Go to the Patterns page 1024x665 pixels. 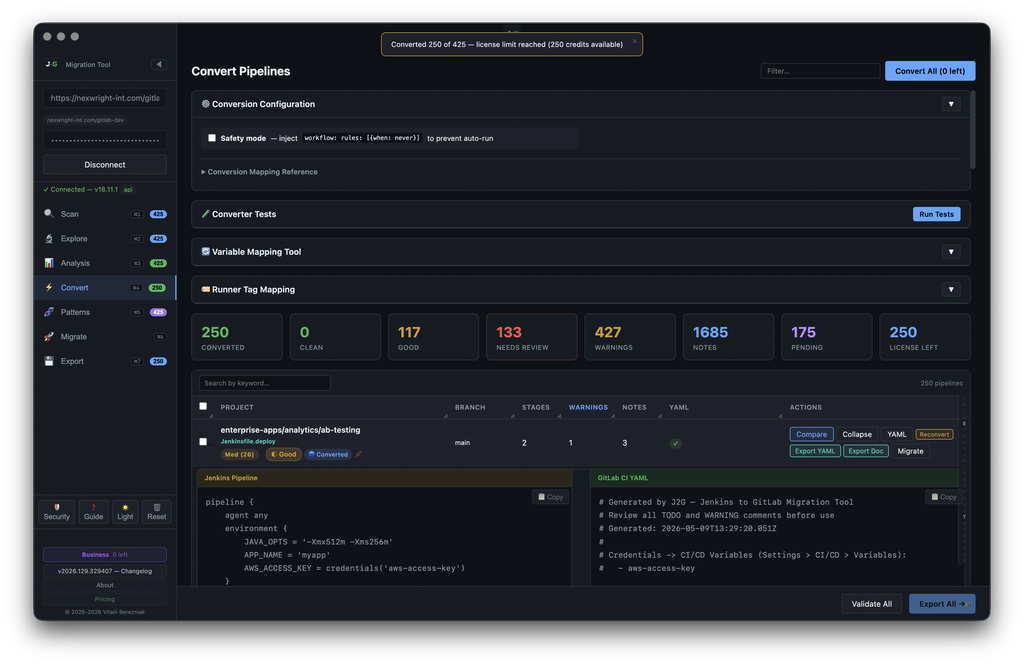tap(105, 312)
